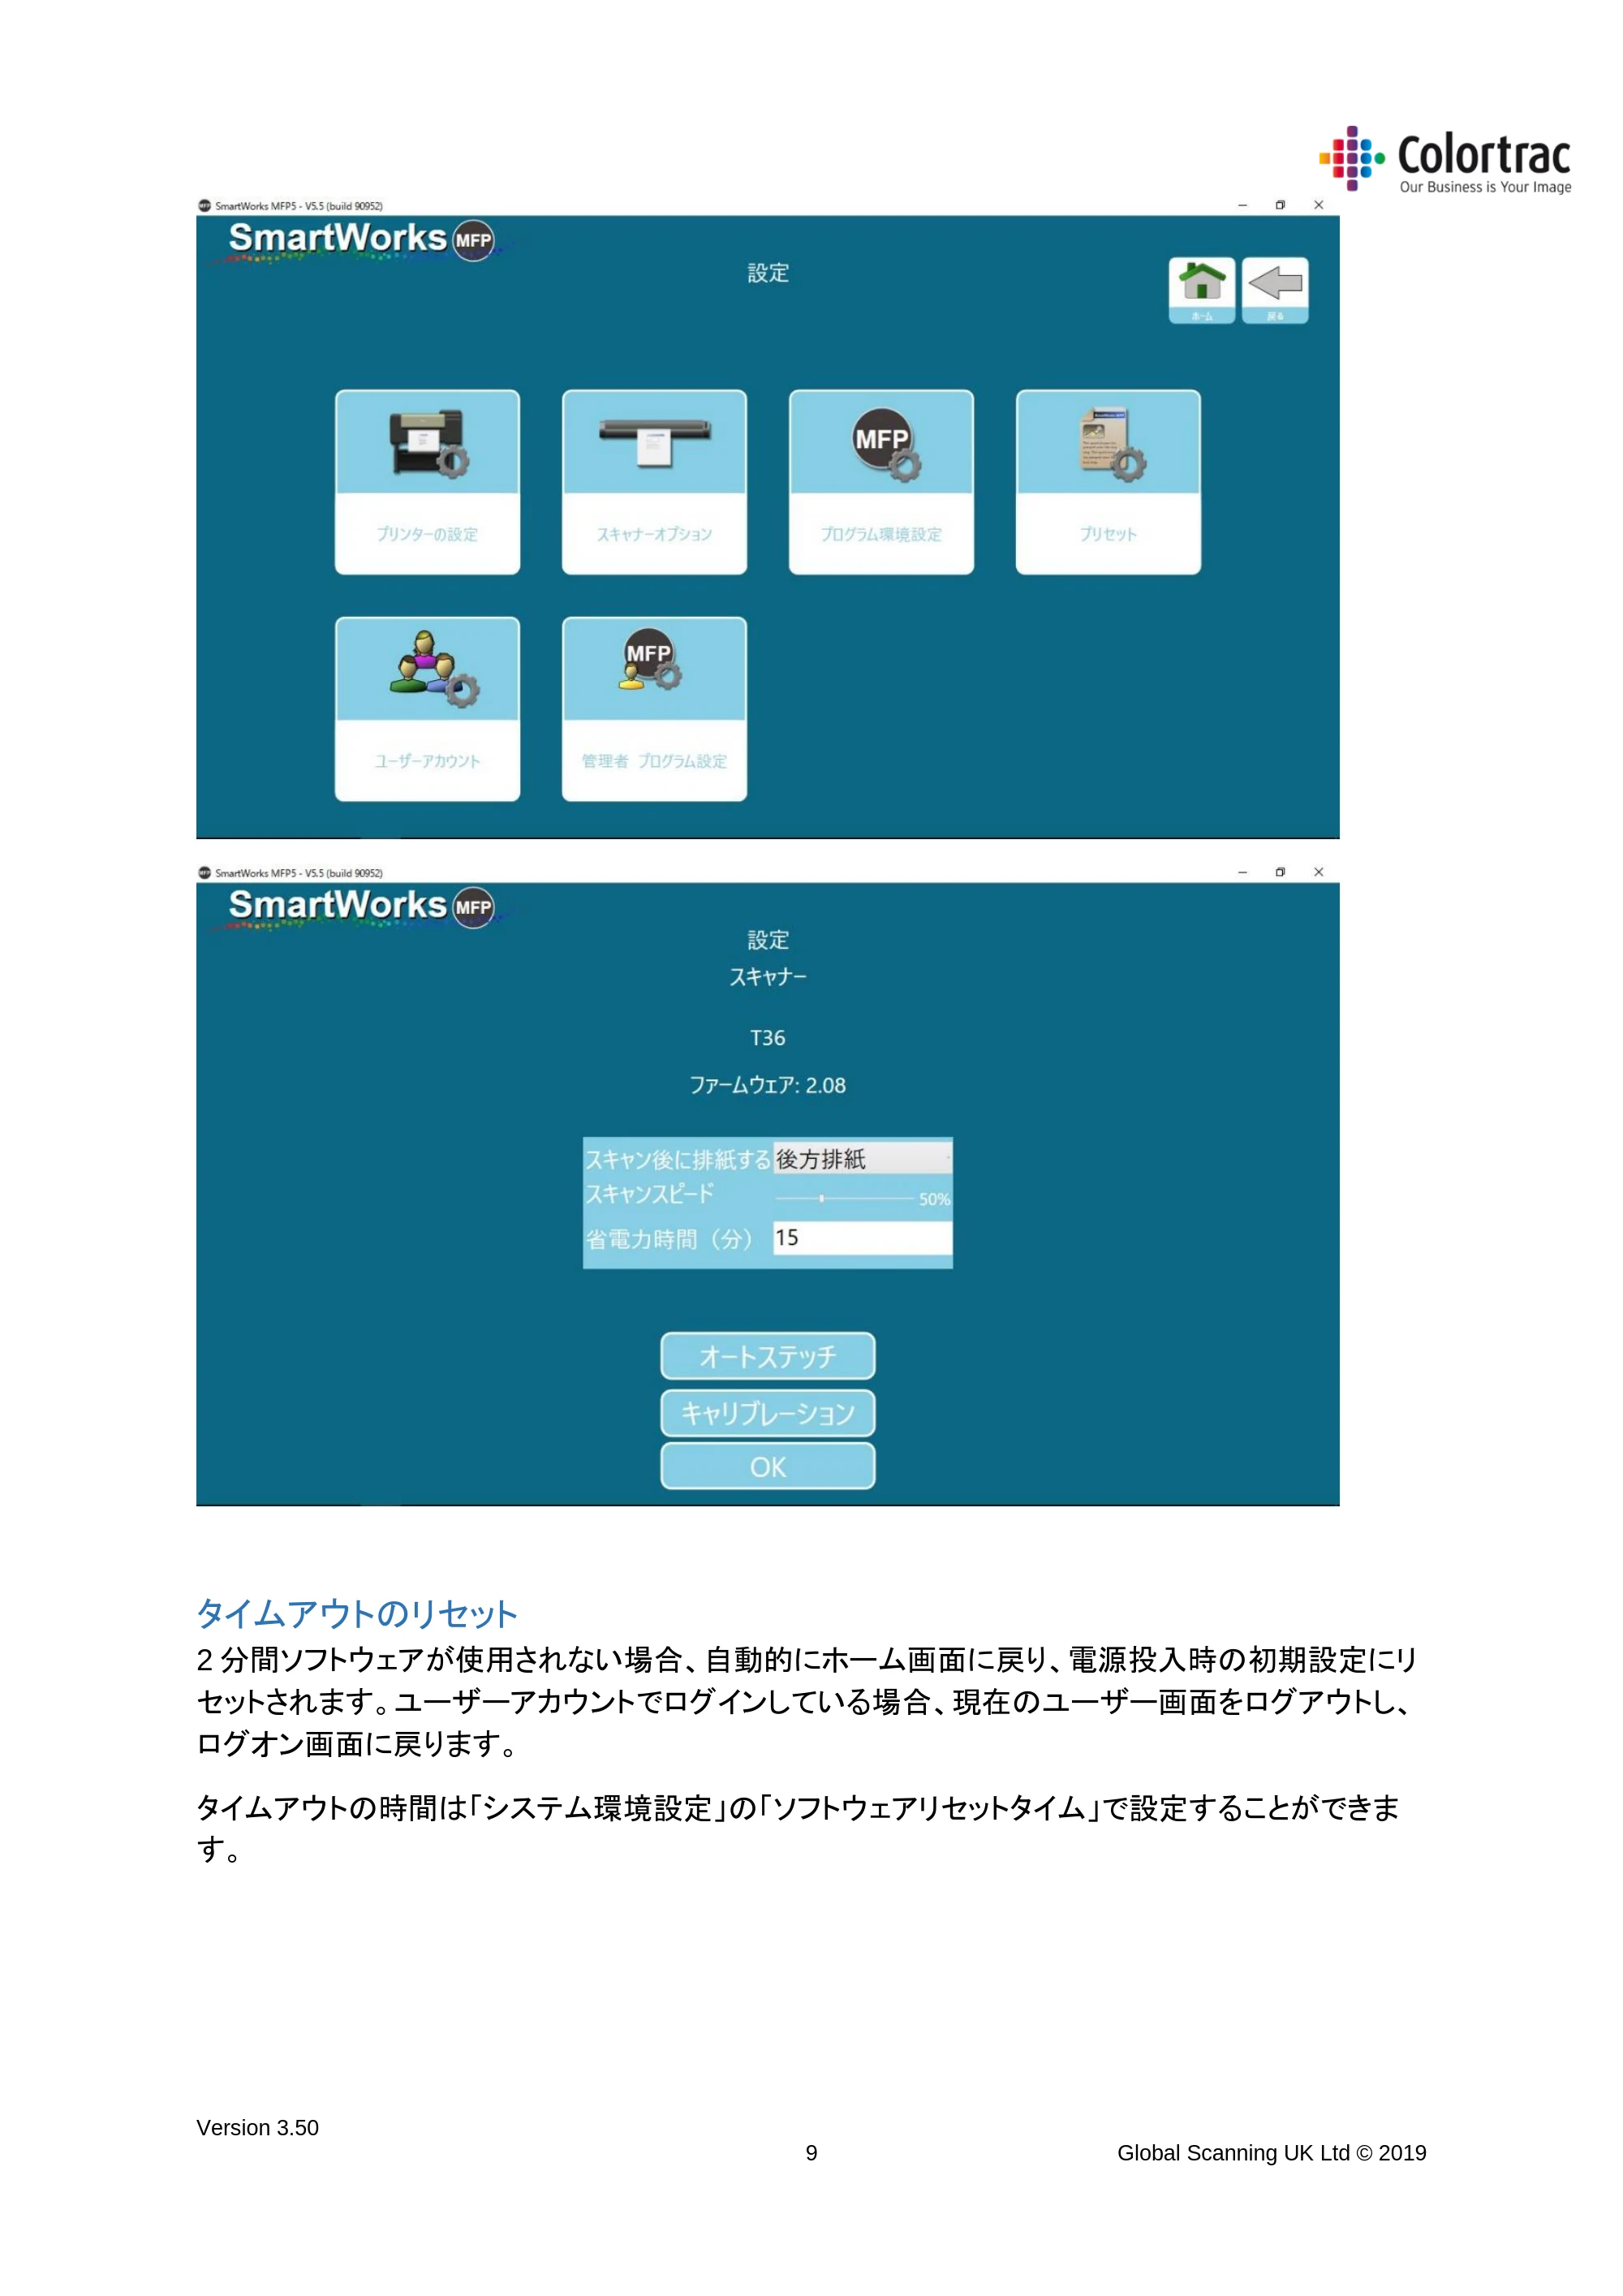Screen dimensions: 1623x2296
Task: Adjust the スキャンスピード scan speed slider
Action: pyautogui.click(x=844, y=1198)
